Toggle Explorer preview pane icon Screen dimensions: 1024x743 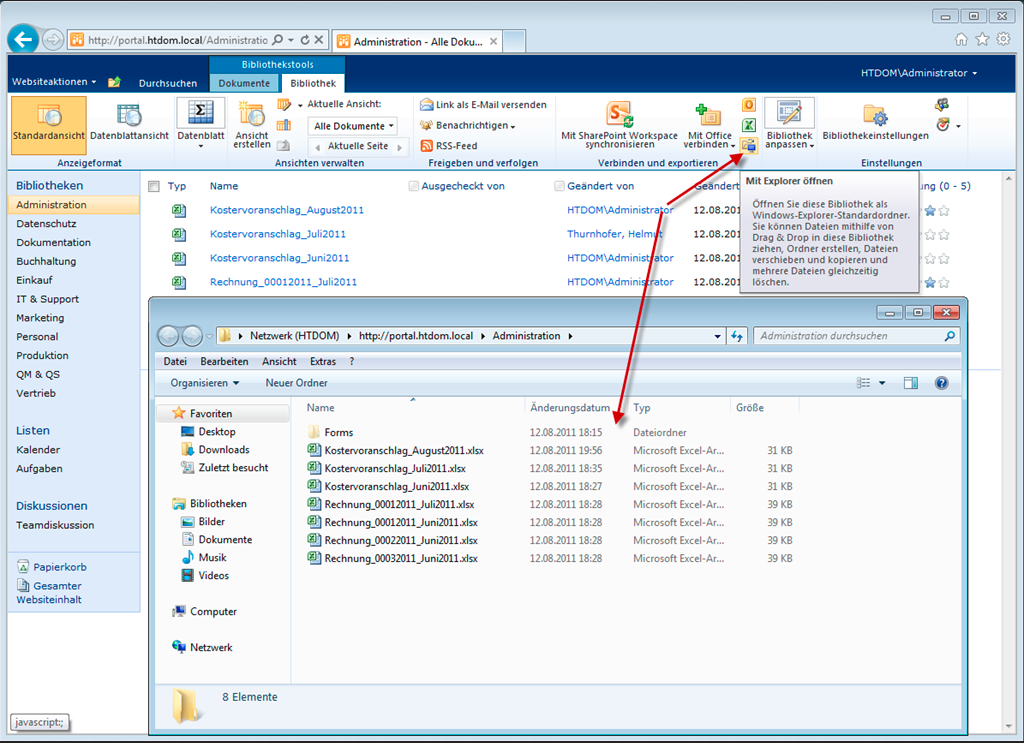click(910, 383)
